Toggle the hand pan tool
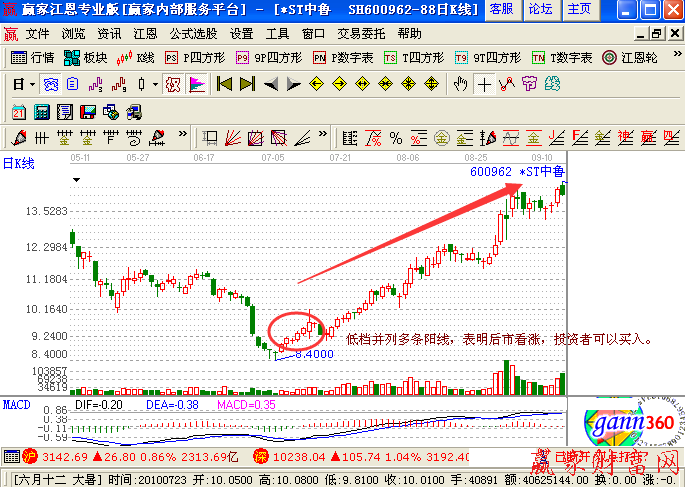The width and height of the screenshot is (685, 487). [x=461, y=84]
